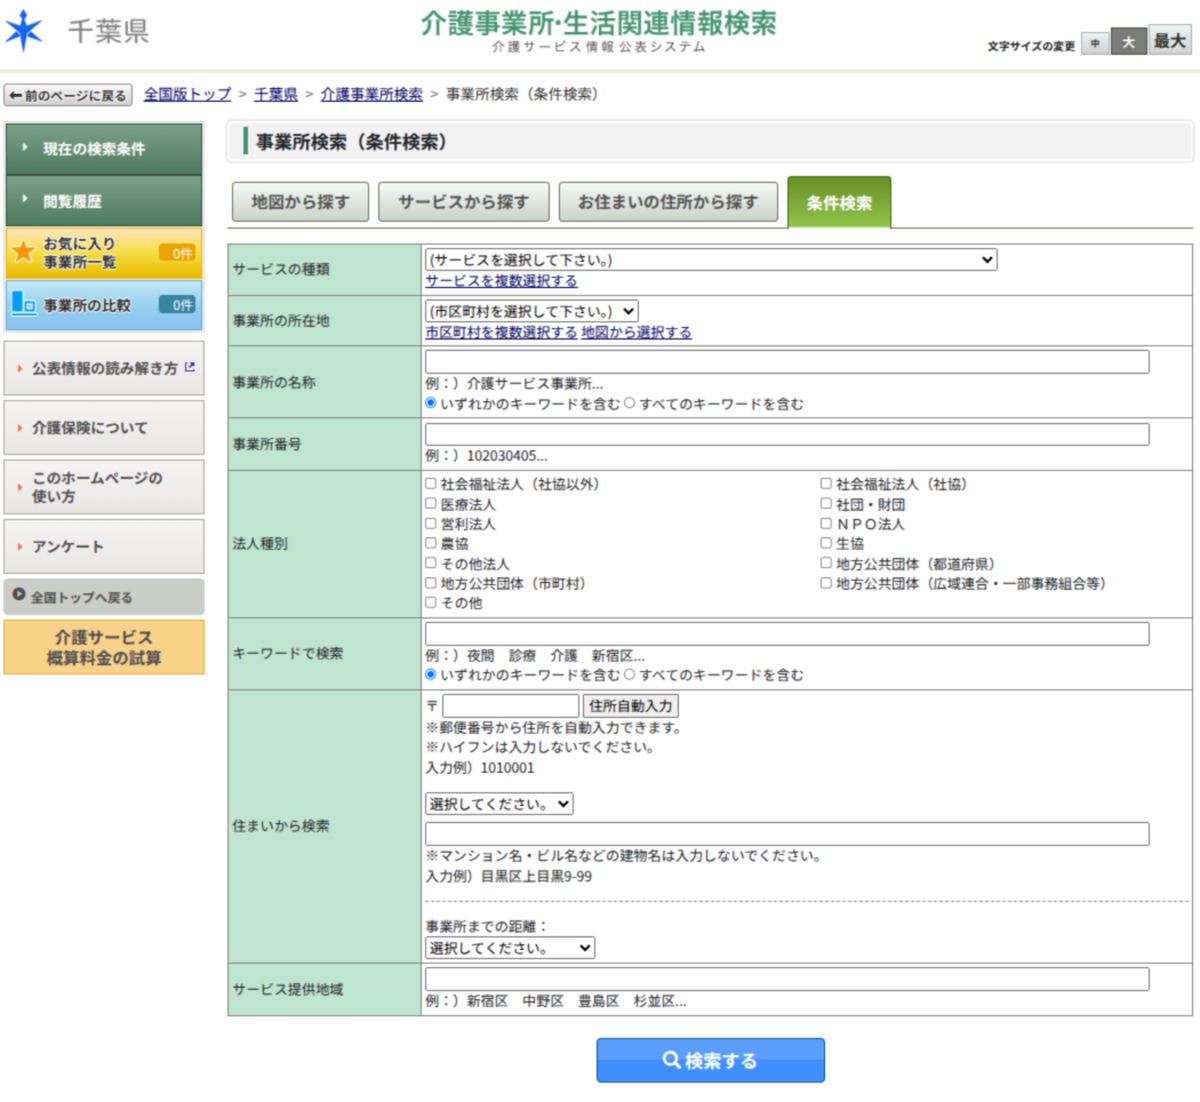This screenshot has width=1200, height=1102.
Task: Click 市区町村を複数選択する link
Action: (501, 332)
